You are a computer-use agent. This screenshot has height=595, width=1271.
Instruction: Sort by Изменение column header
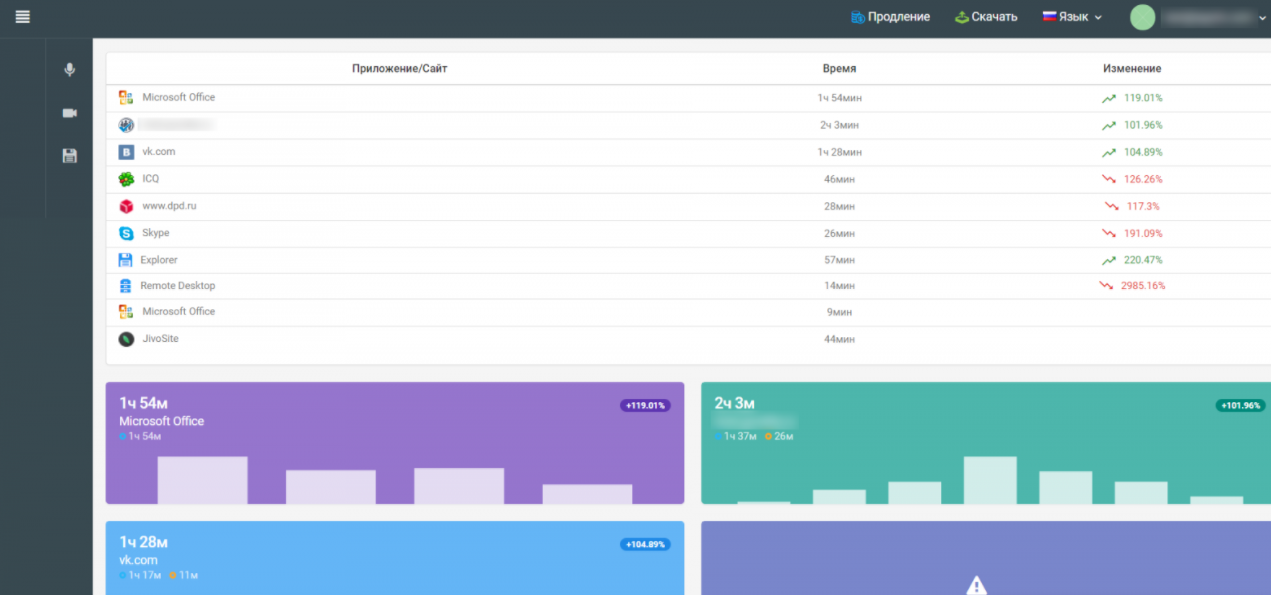click(x=1131, y=69)
